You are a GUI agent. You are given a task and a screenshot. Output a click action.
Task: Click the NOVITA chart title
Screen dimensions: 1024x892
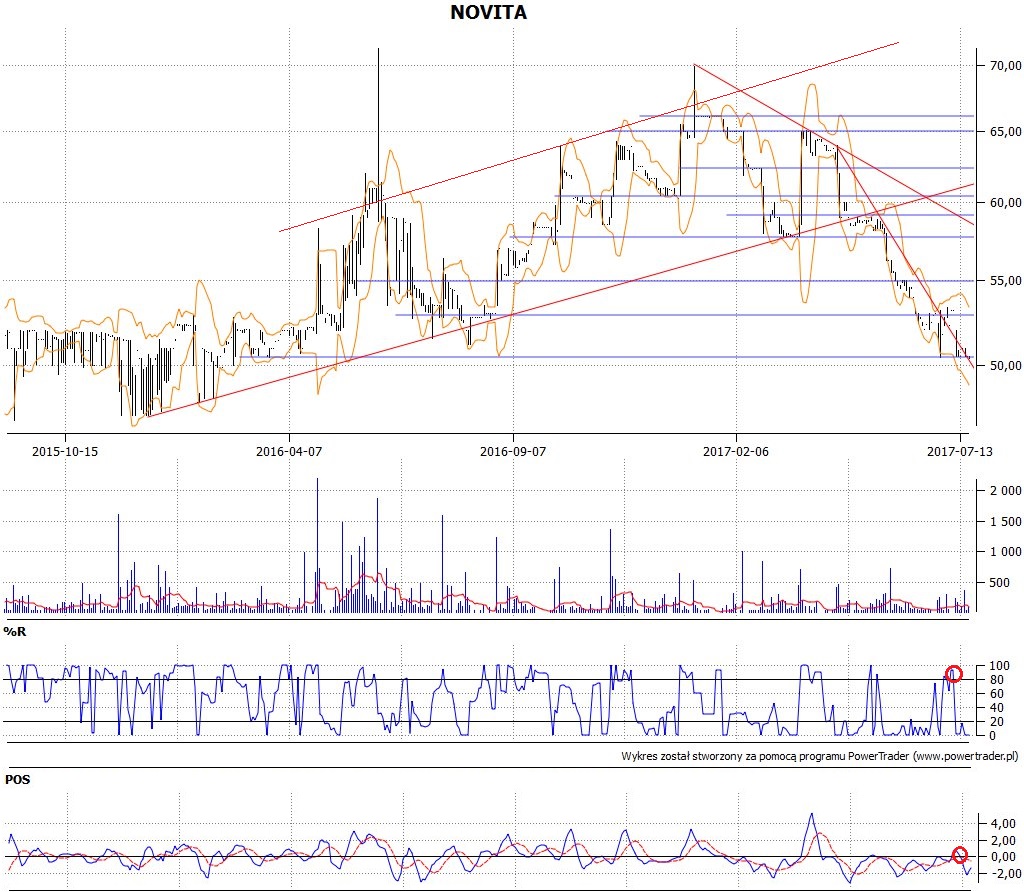pos(488,12)
